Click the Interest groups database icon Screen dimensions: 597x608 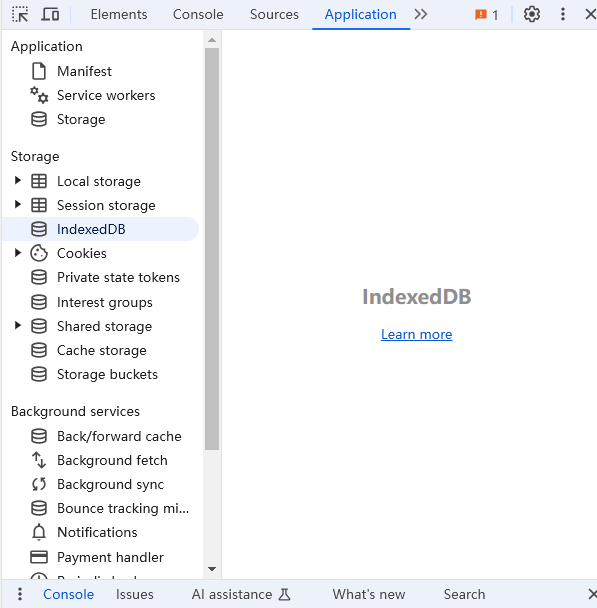[x=39, y=302]
